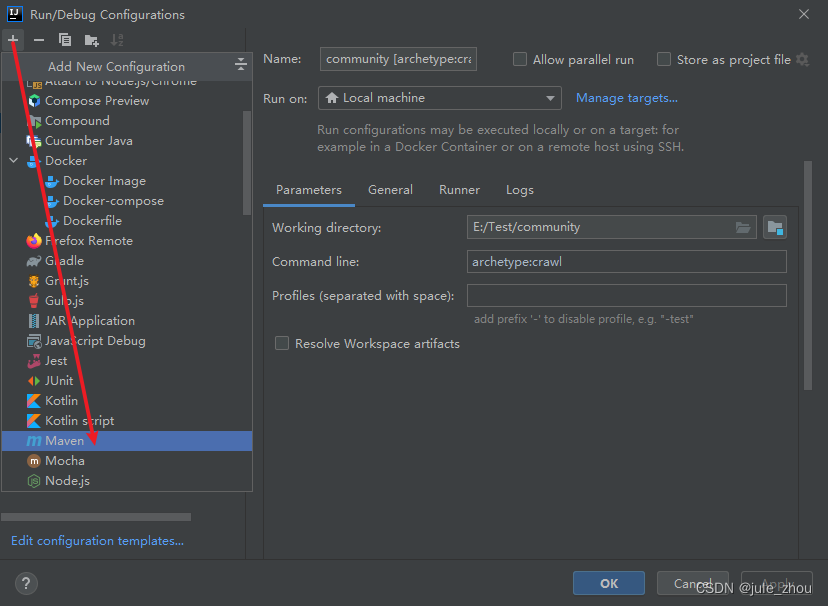
Task: Toggle Store as project file checkbox
Action: click(x=664, y=59)
